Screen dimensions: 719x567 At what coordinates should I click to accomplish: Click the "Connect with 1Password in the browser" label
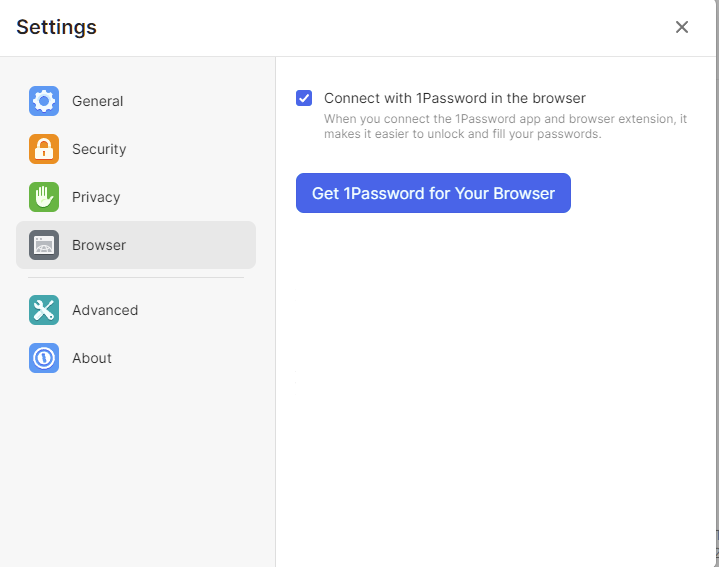coord(455,98)
